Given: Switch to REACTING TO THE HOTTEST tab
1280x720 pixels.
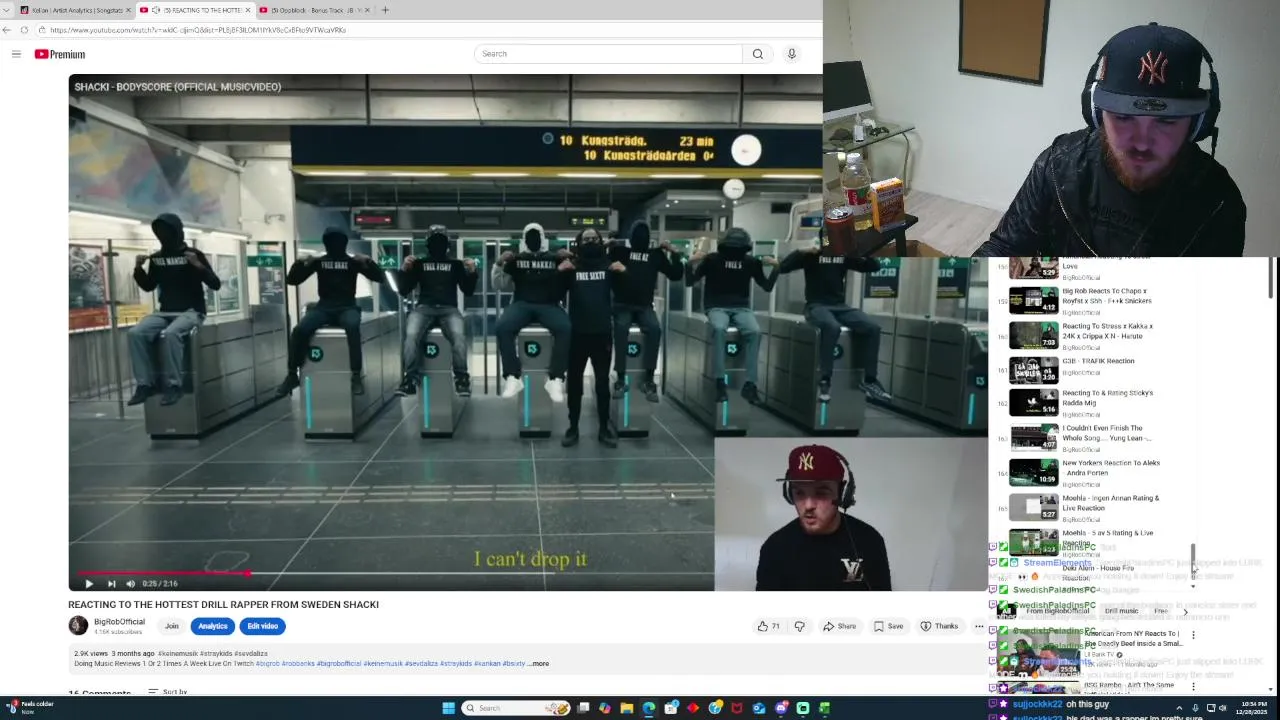Looking at the screenshot, I should [x=194, y=10].
